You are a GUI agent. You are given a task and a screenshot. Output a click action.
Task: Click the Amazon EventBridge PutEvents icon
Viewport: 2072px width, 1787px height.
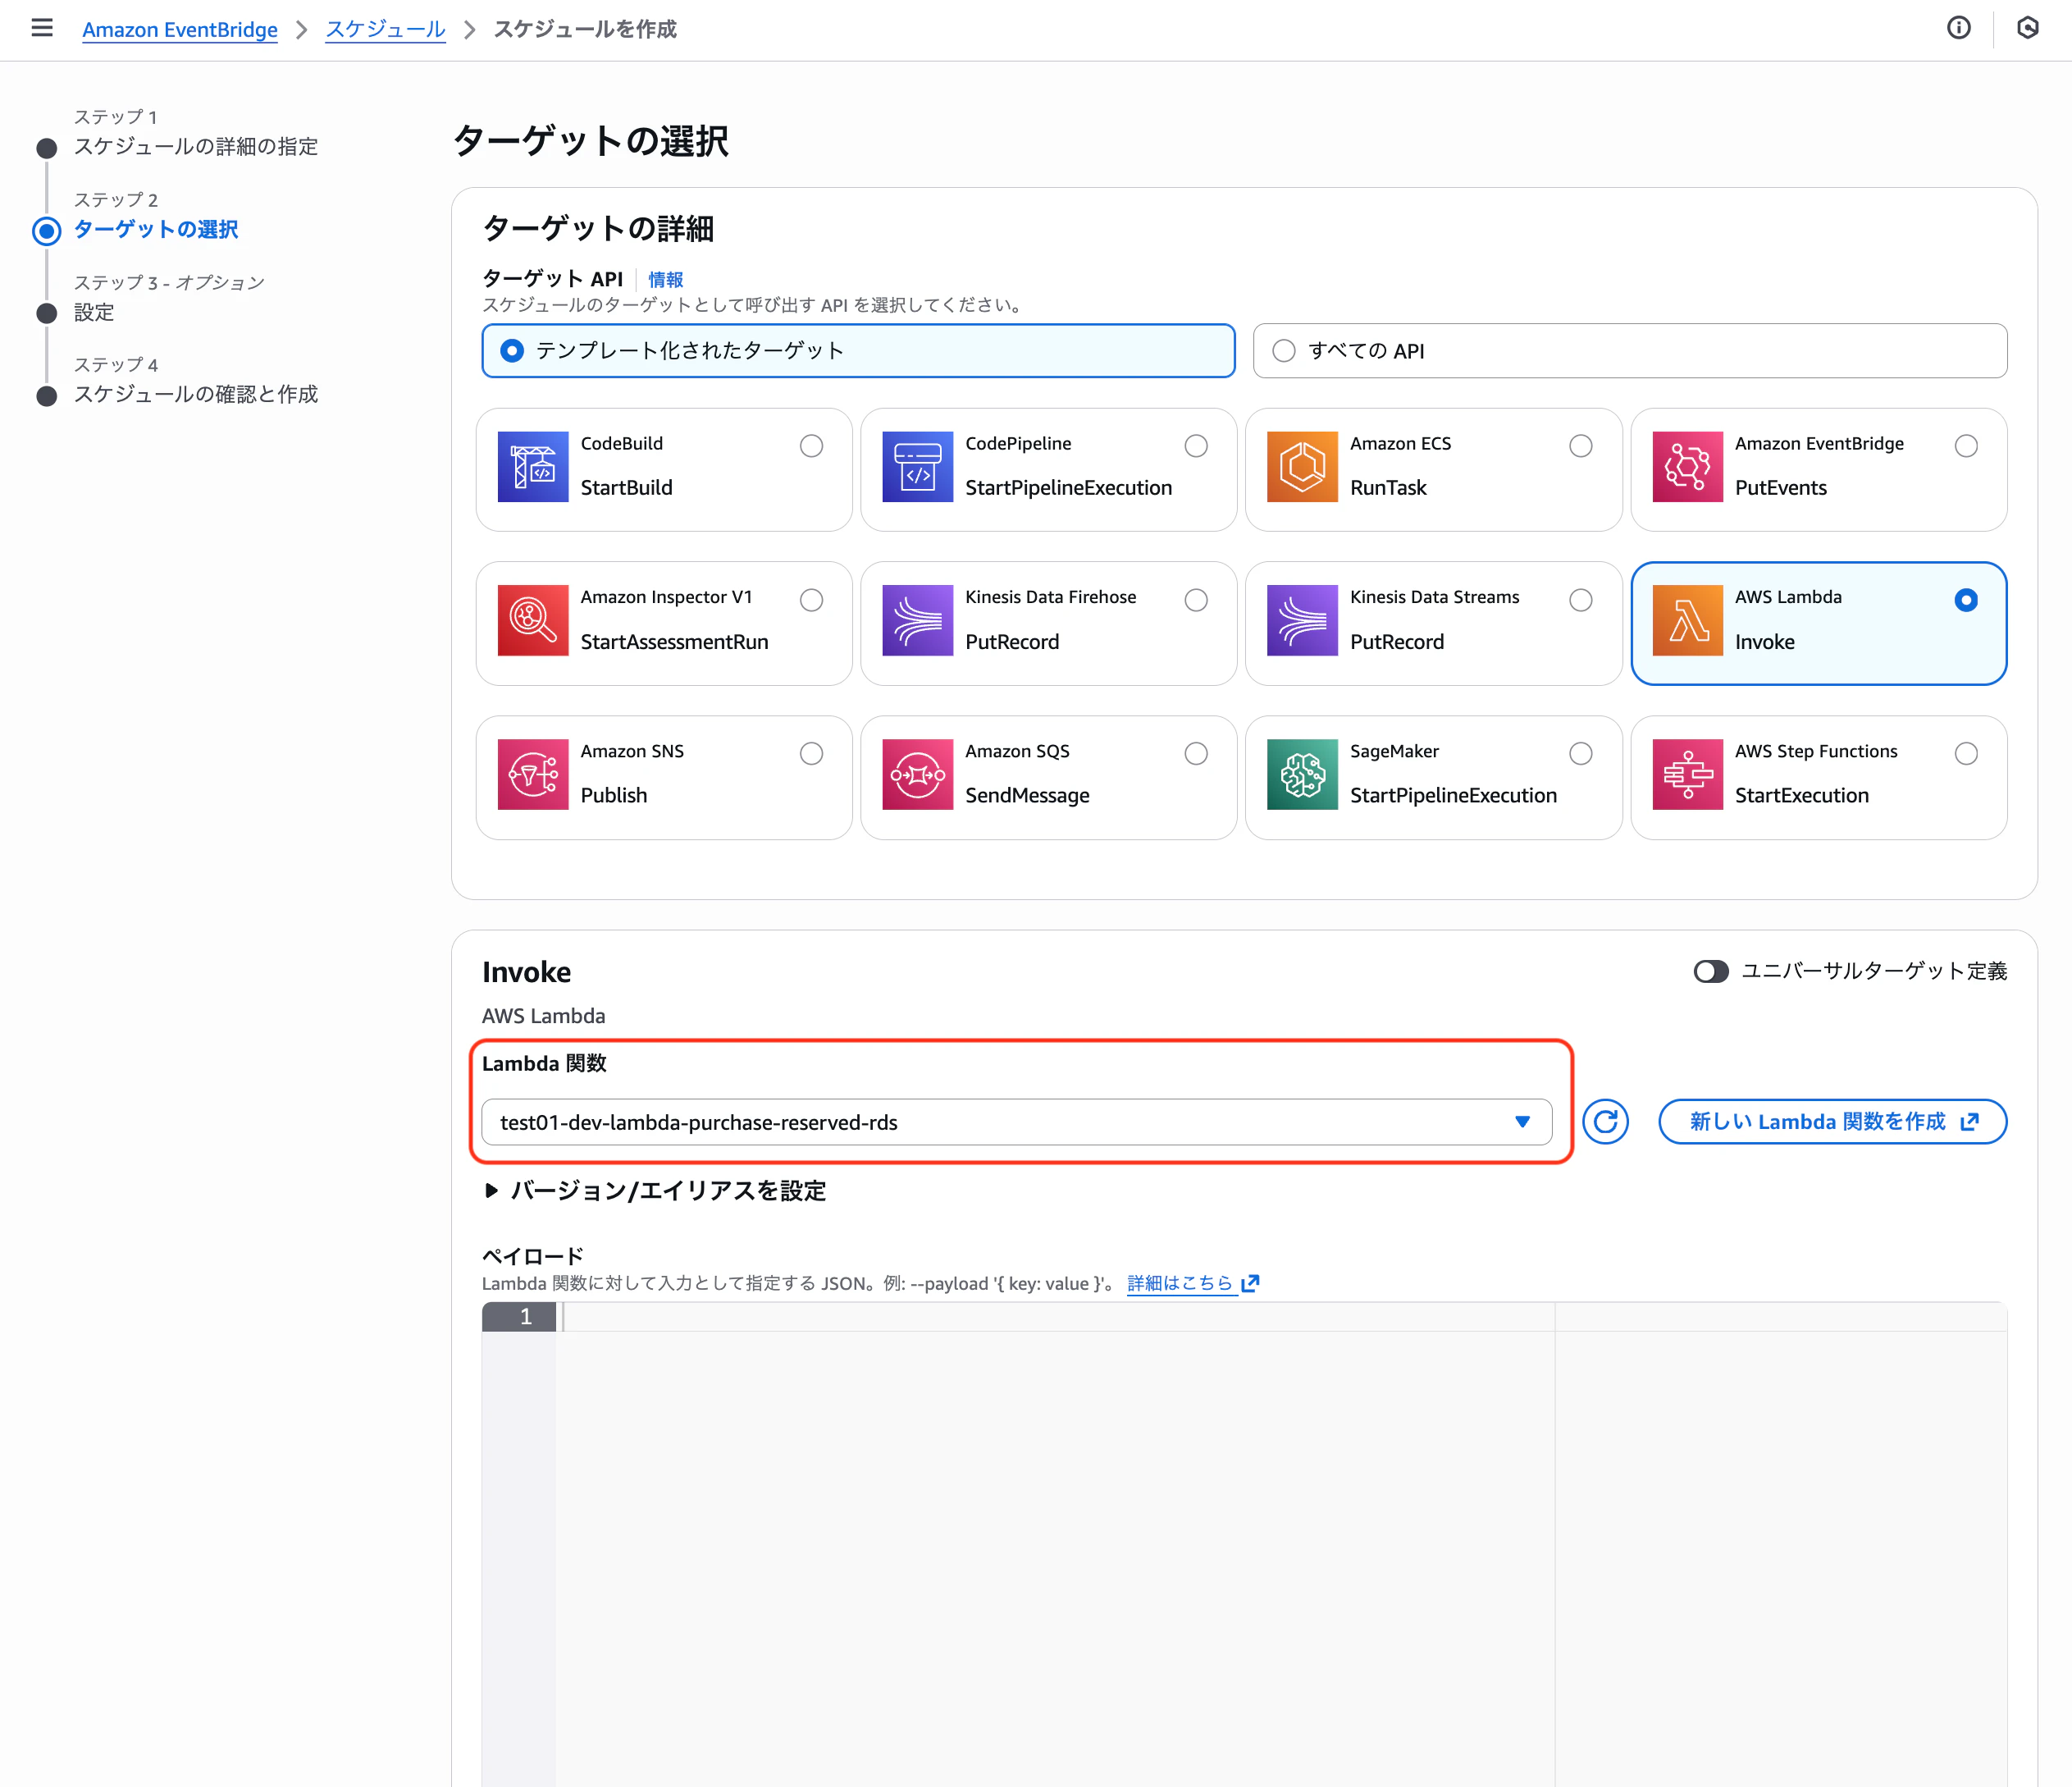(1687, 467)
